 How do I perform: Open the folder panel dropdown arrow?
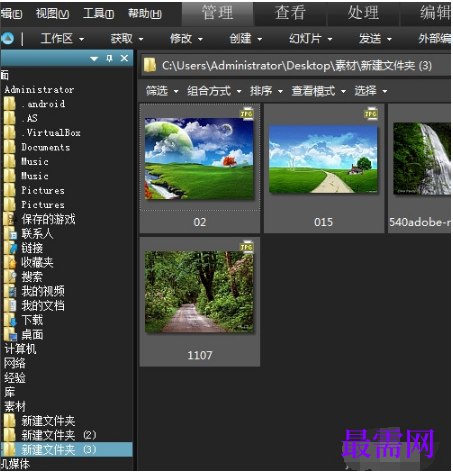point(94,59)
